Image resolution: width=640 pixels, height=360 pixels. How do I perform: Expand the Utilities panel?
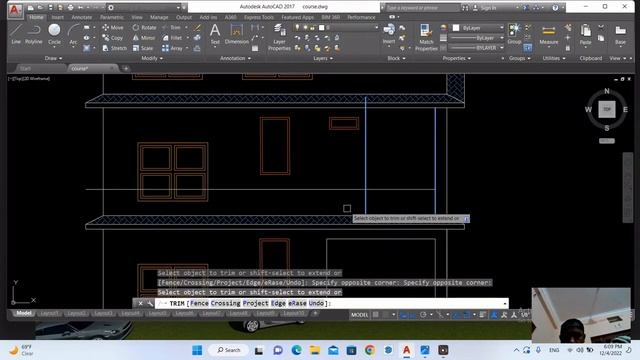point(553,58)
